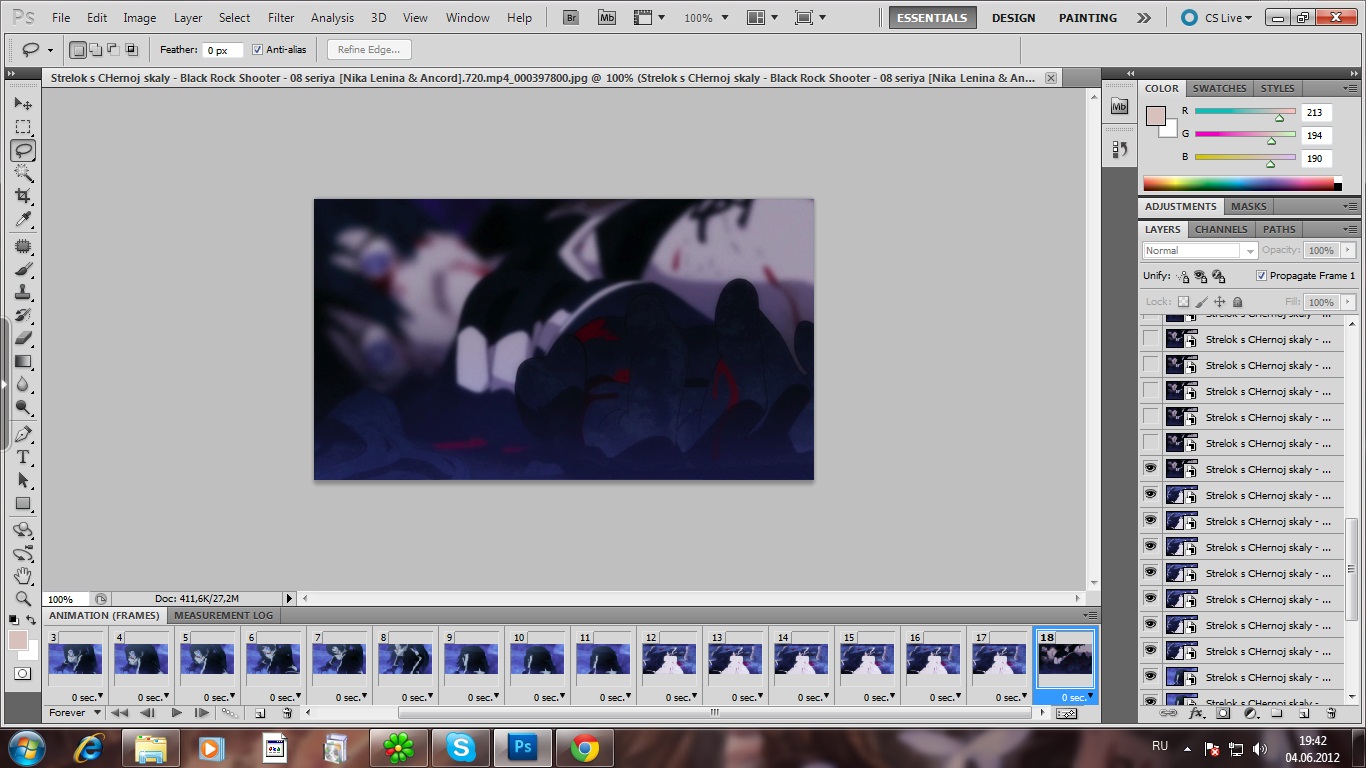
Task: Toggle Lock transparent pixels
Action: click(1184, 302)
